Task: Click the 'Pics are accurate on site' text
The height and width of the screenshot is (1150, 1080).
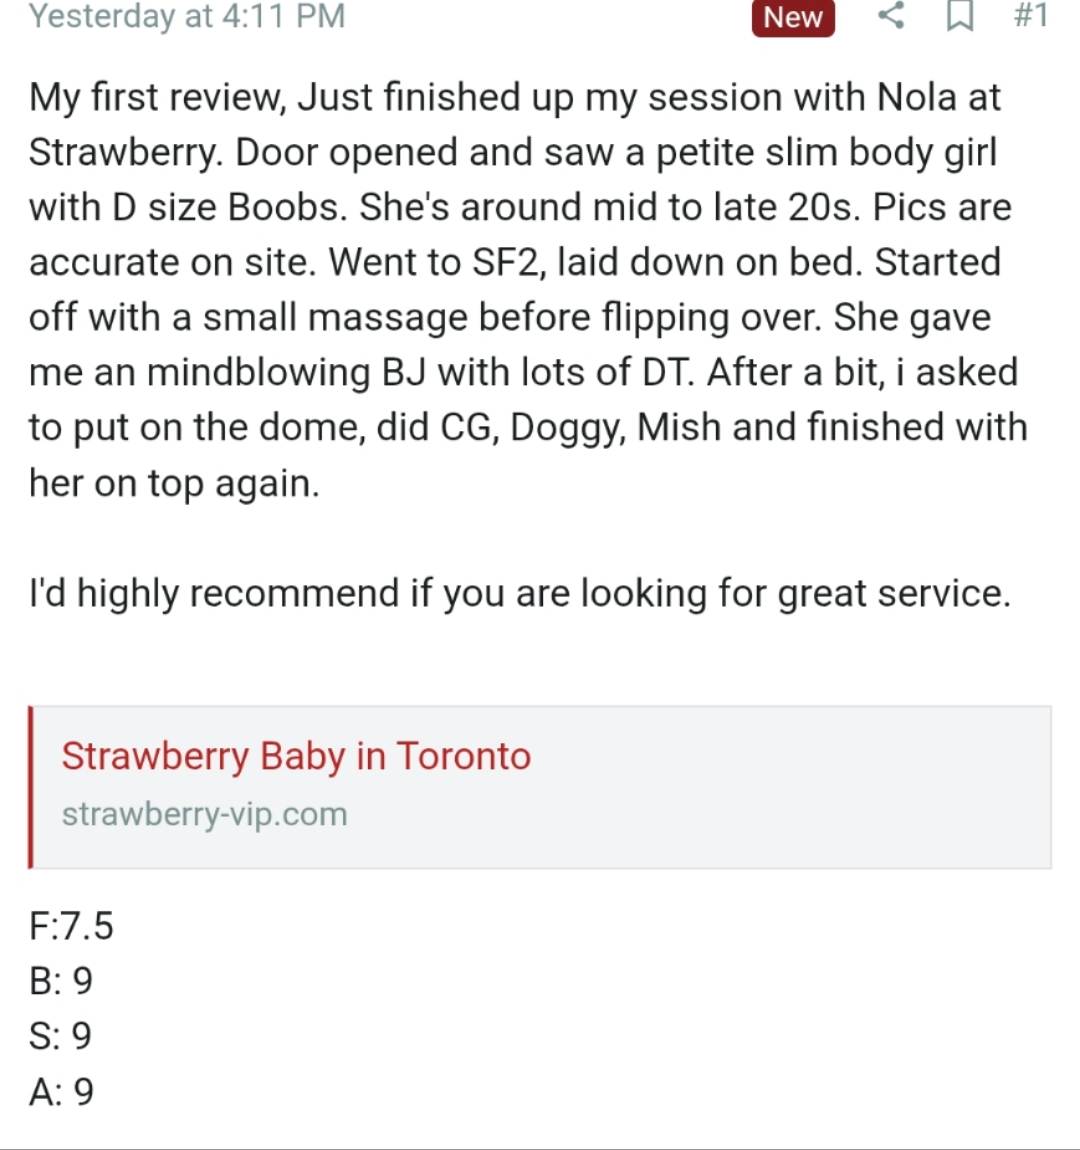Action: pos(521,235)
